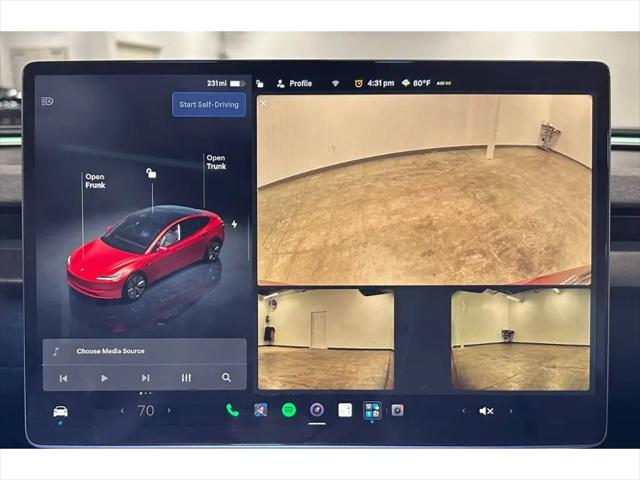Toggle the car lock icon above the roof
The height and width of the screenshot is (480, 640).
(x=151, y=173)
